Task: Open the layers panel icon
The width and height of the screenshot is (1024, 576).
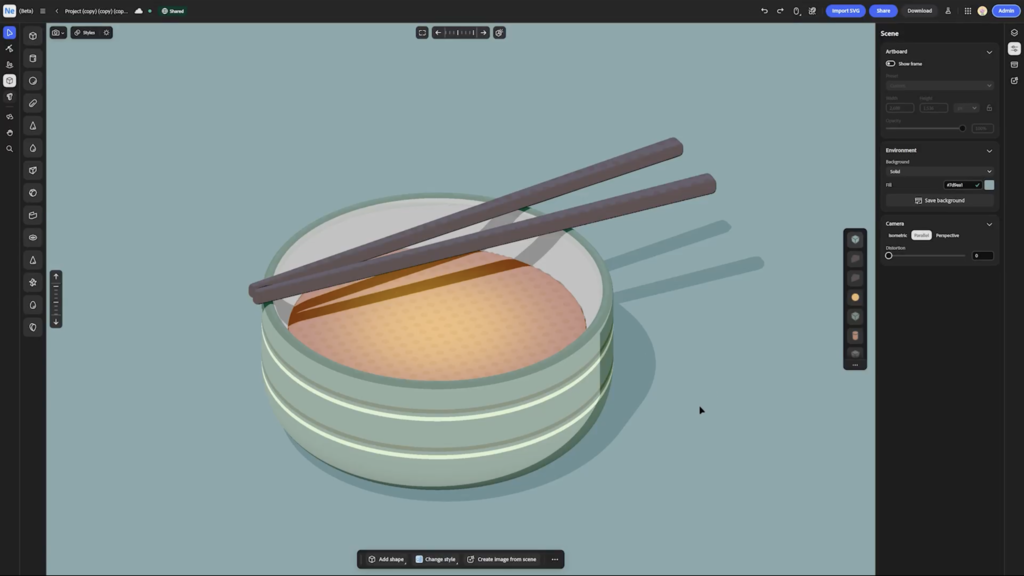Action: [x=1014, y=33]
